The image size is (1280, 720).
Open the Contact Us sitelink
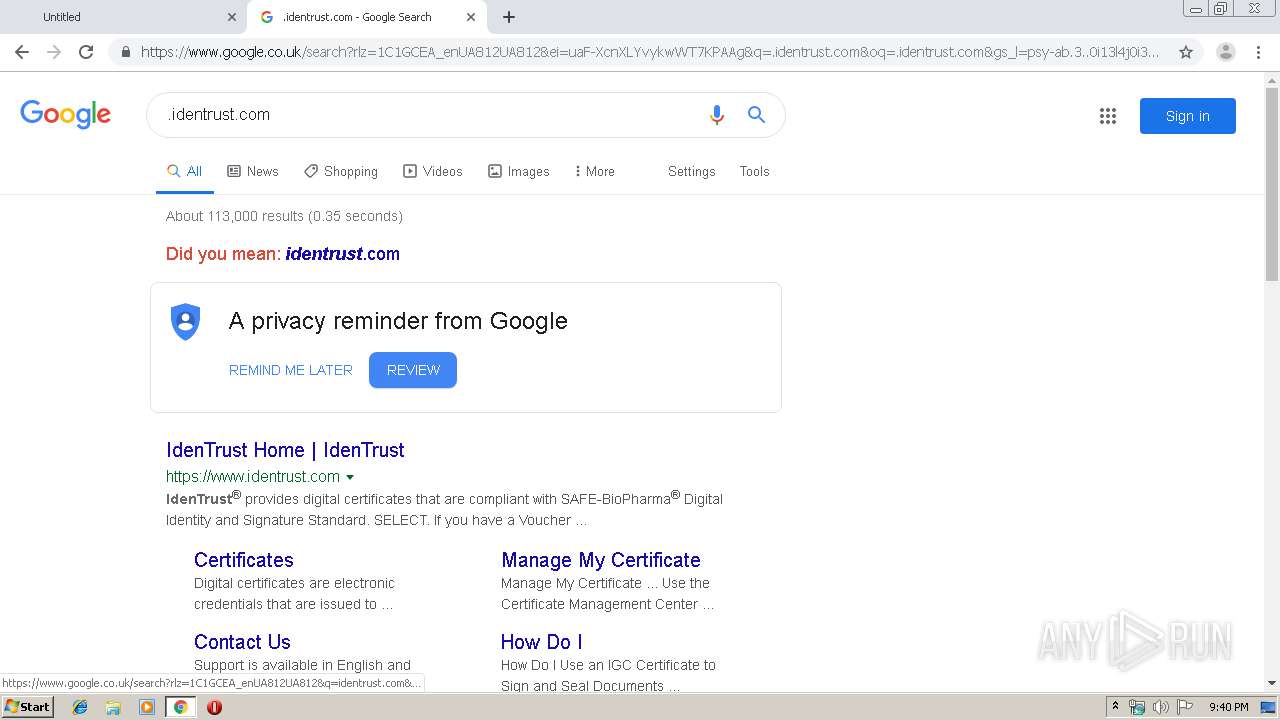tap(242, 642)
